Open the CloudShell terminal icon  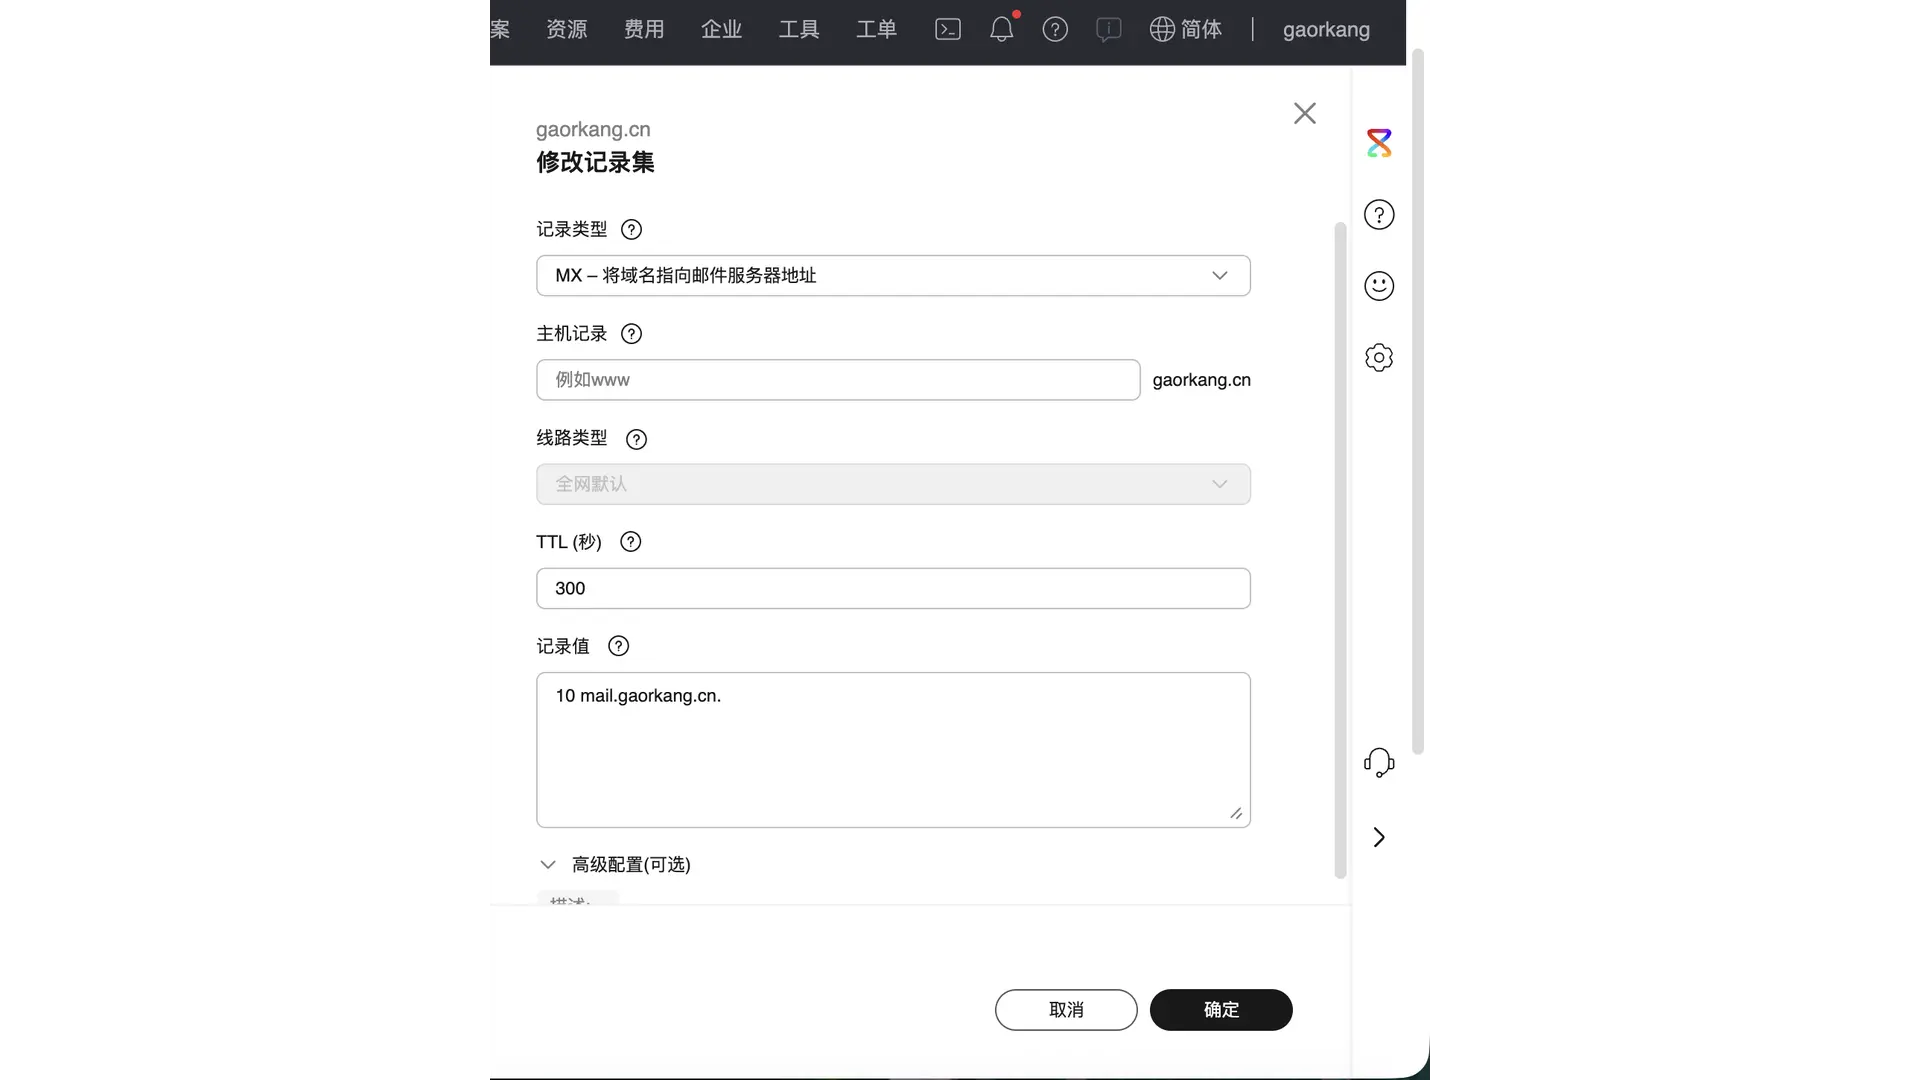pos(947,29)
